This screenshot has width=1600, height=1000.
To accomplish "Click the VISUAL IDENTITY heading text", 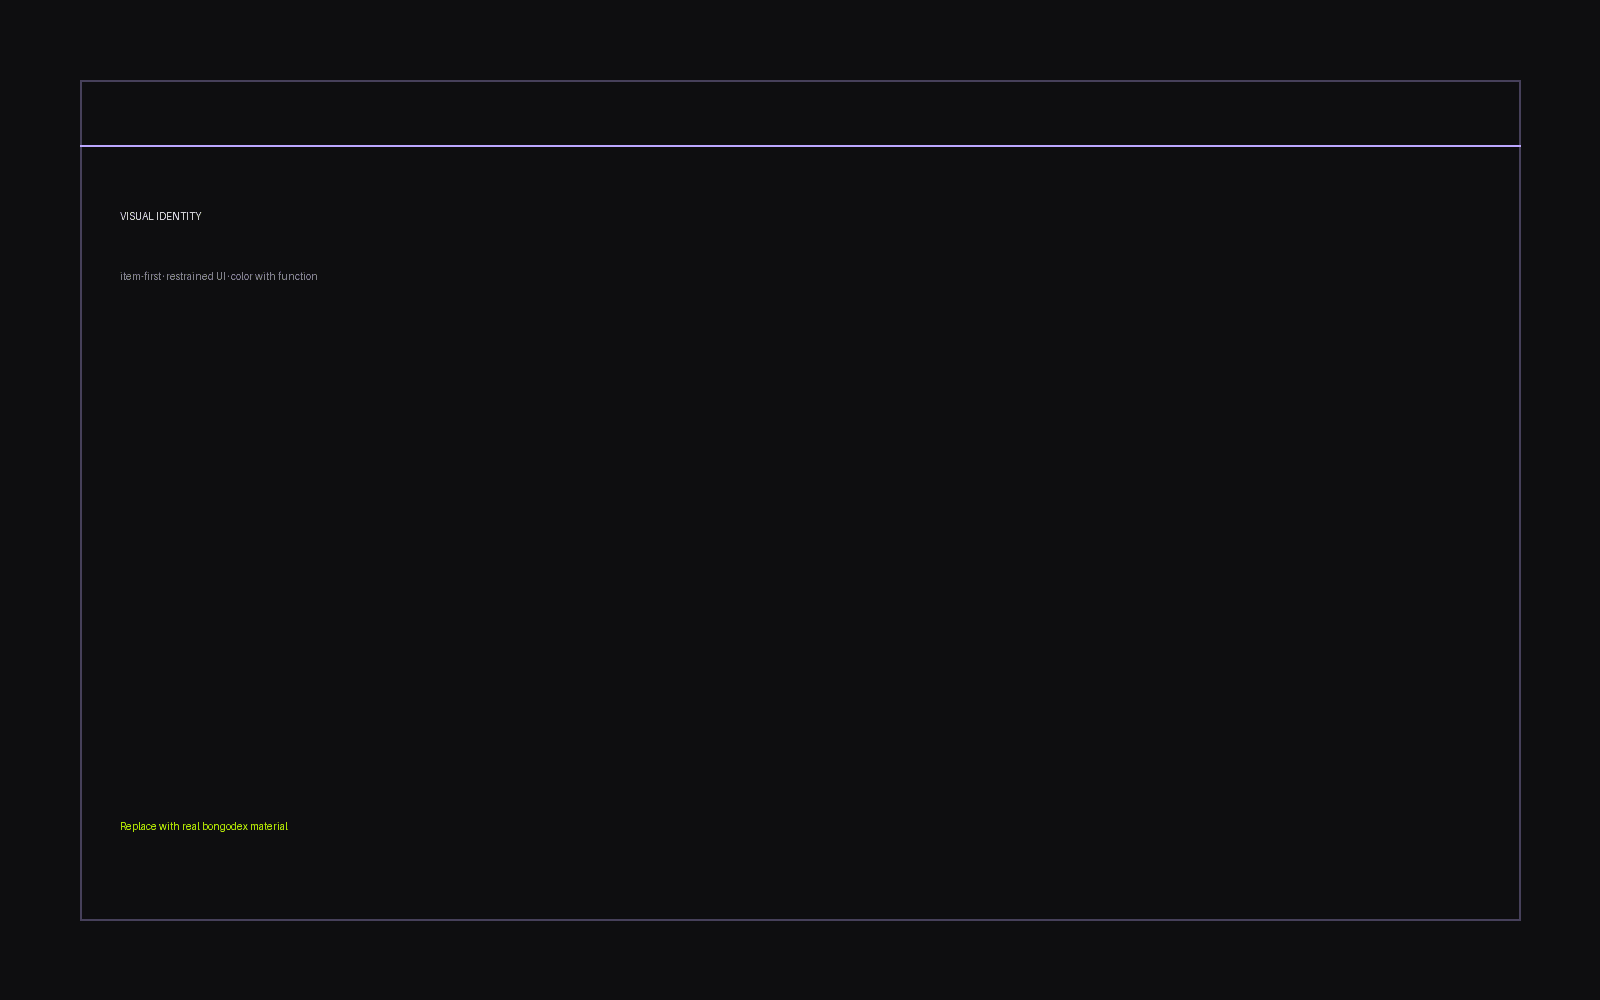I will pyautogui.click(x=160, y=216).
